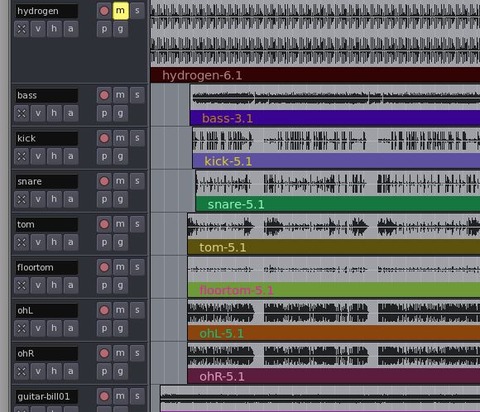Image resolution: width=480 pixels, height=412 pixels.
Task: Select the snare-5.1 region name bar
Action: coord(338,204)
